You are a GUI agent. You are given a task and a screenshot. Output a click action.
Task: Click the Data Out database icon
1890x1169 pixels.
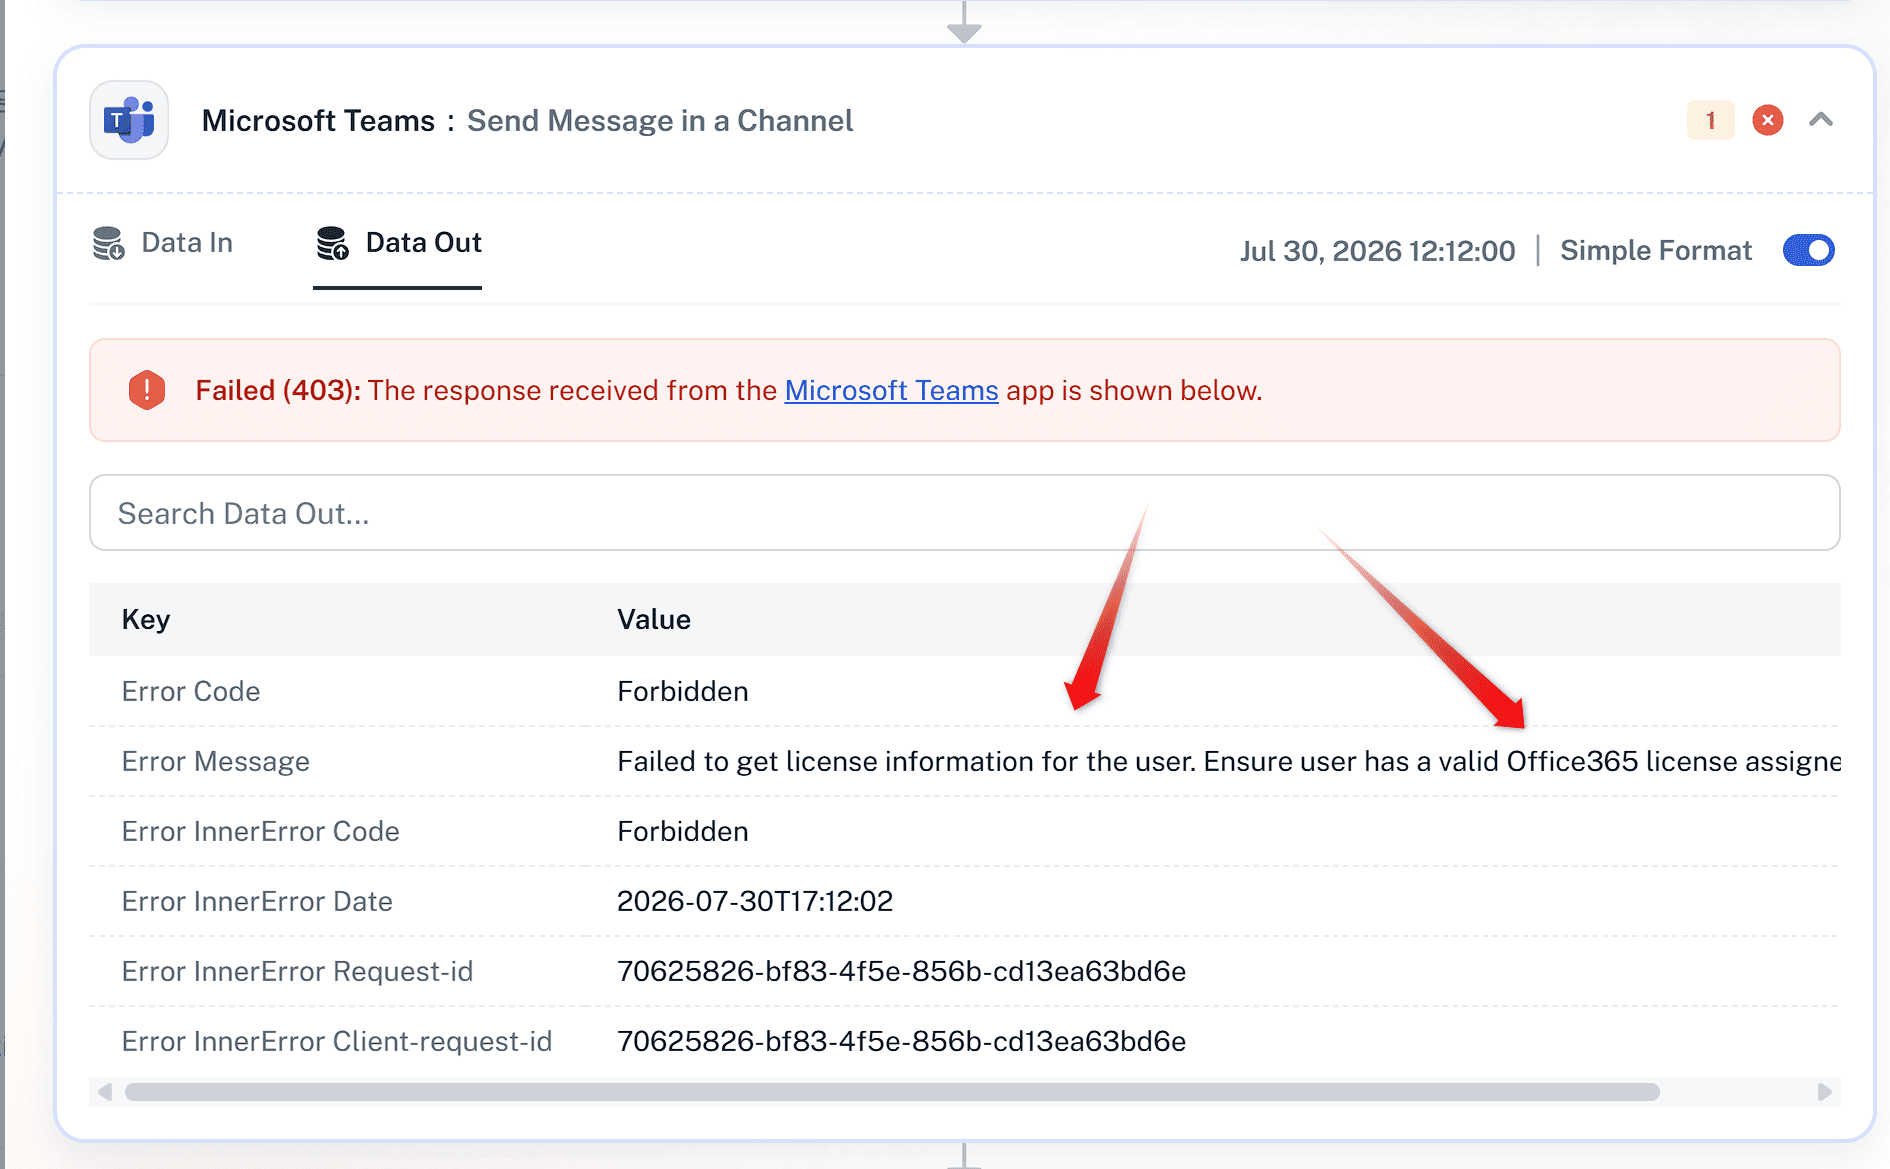(332, 243)
